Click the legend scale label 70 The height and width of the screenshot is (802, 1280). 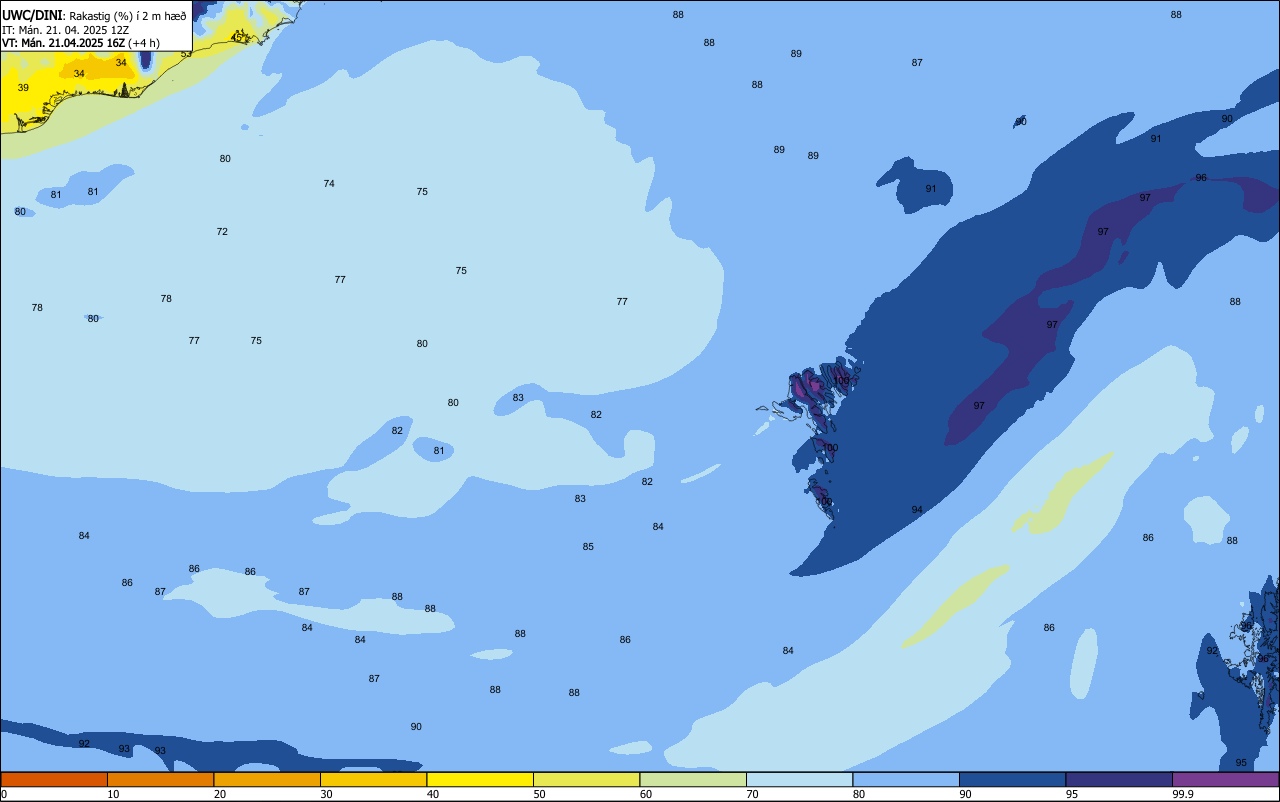752,794
